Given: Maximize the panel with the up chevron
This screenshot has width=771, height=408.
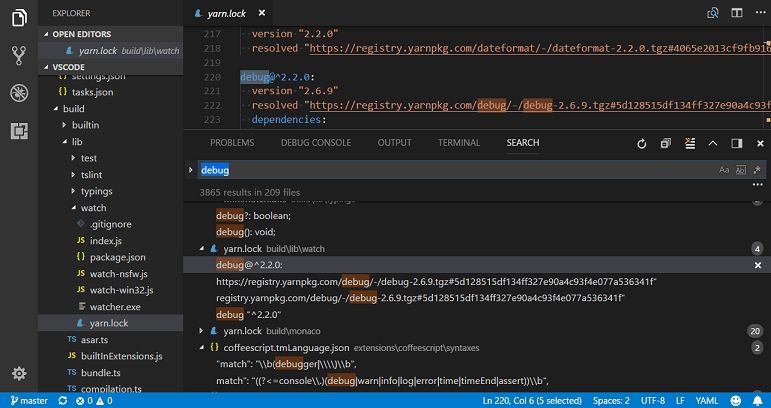Looking at the screenshot, I should (x=712, y=144).
